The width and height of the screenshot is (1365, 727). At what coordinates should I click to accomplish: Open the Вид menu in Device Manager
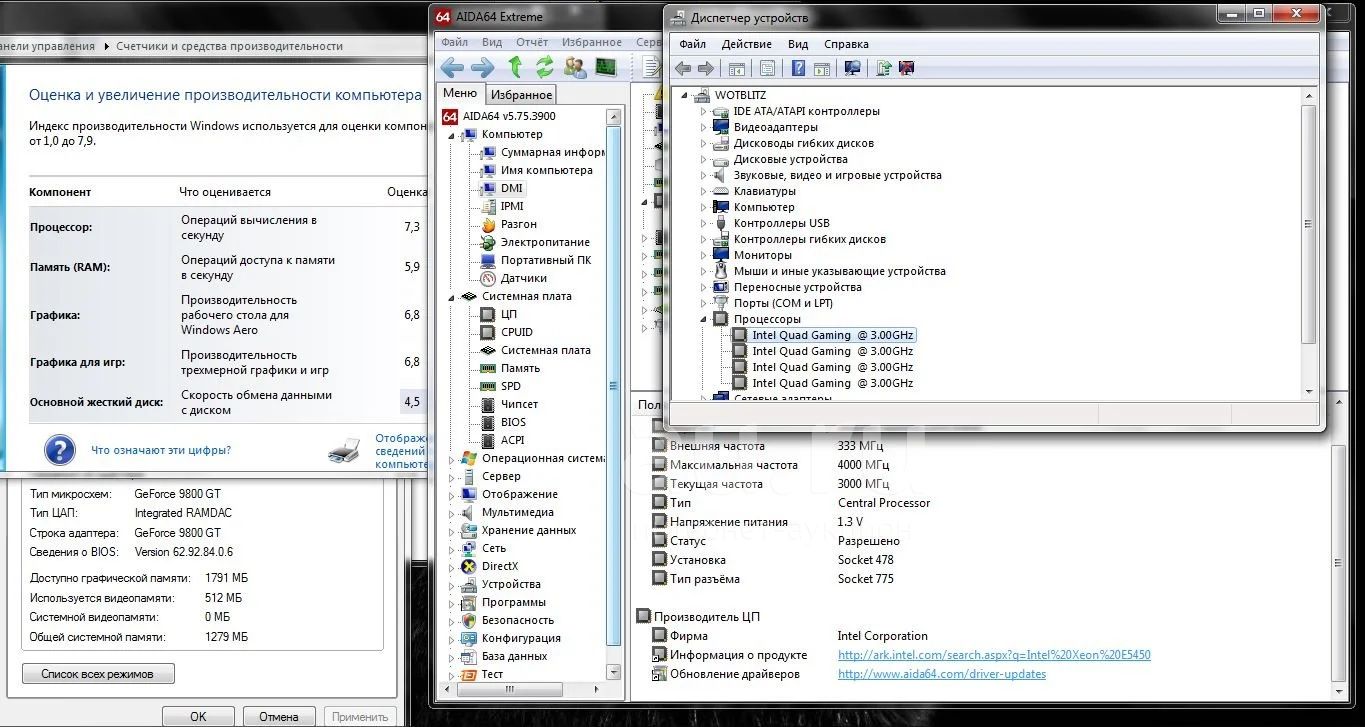pyautogui.click(x=798, y=44)
